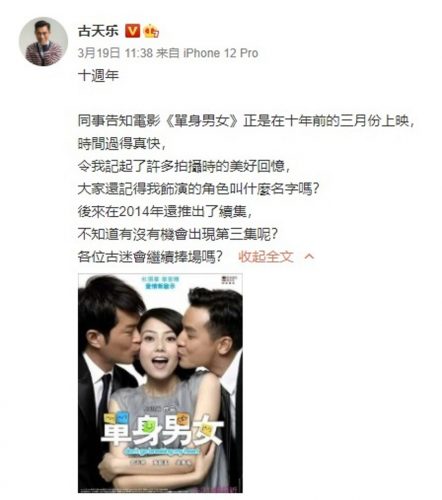Click the iPhone 12 Pro source link
The height and width of the screenshot is (500, 442).
221,53
